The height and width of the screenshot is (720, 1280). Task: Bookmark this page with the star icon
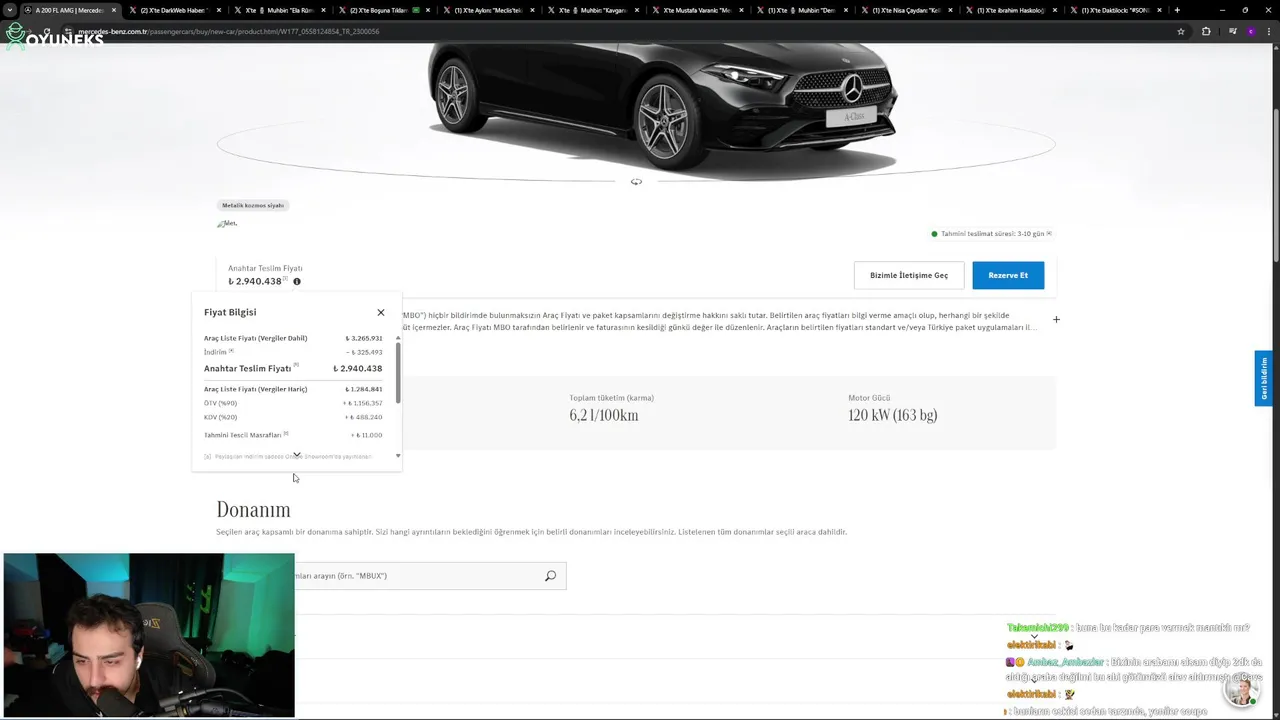pos(1181,31)
